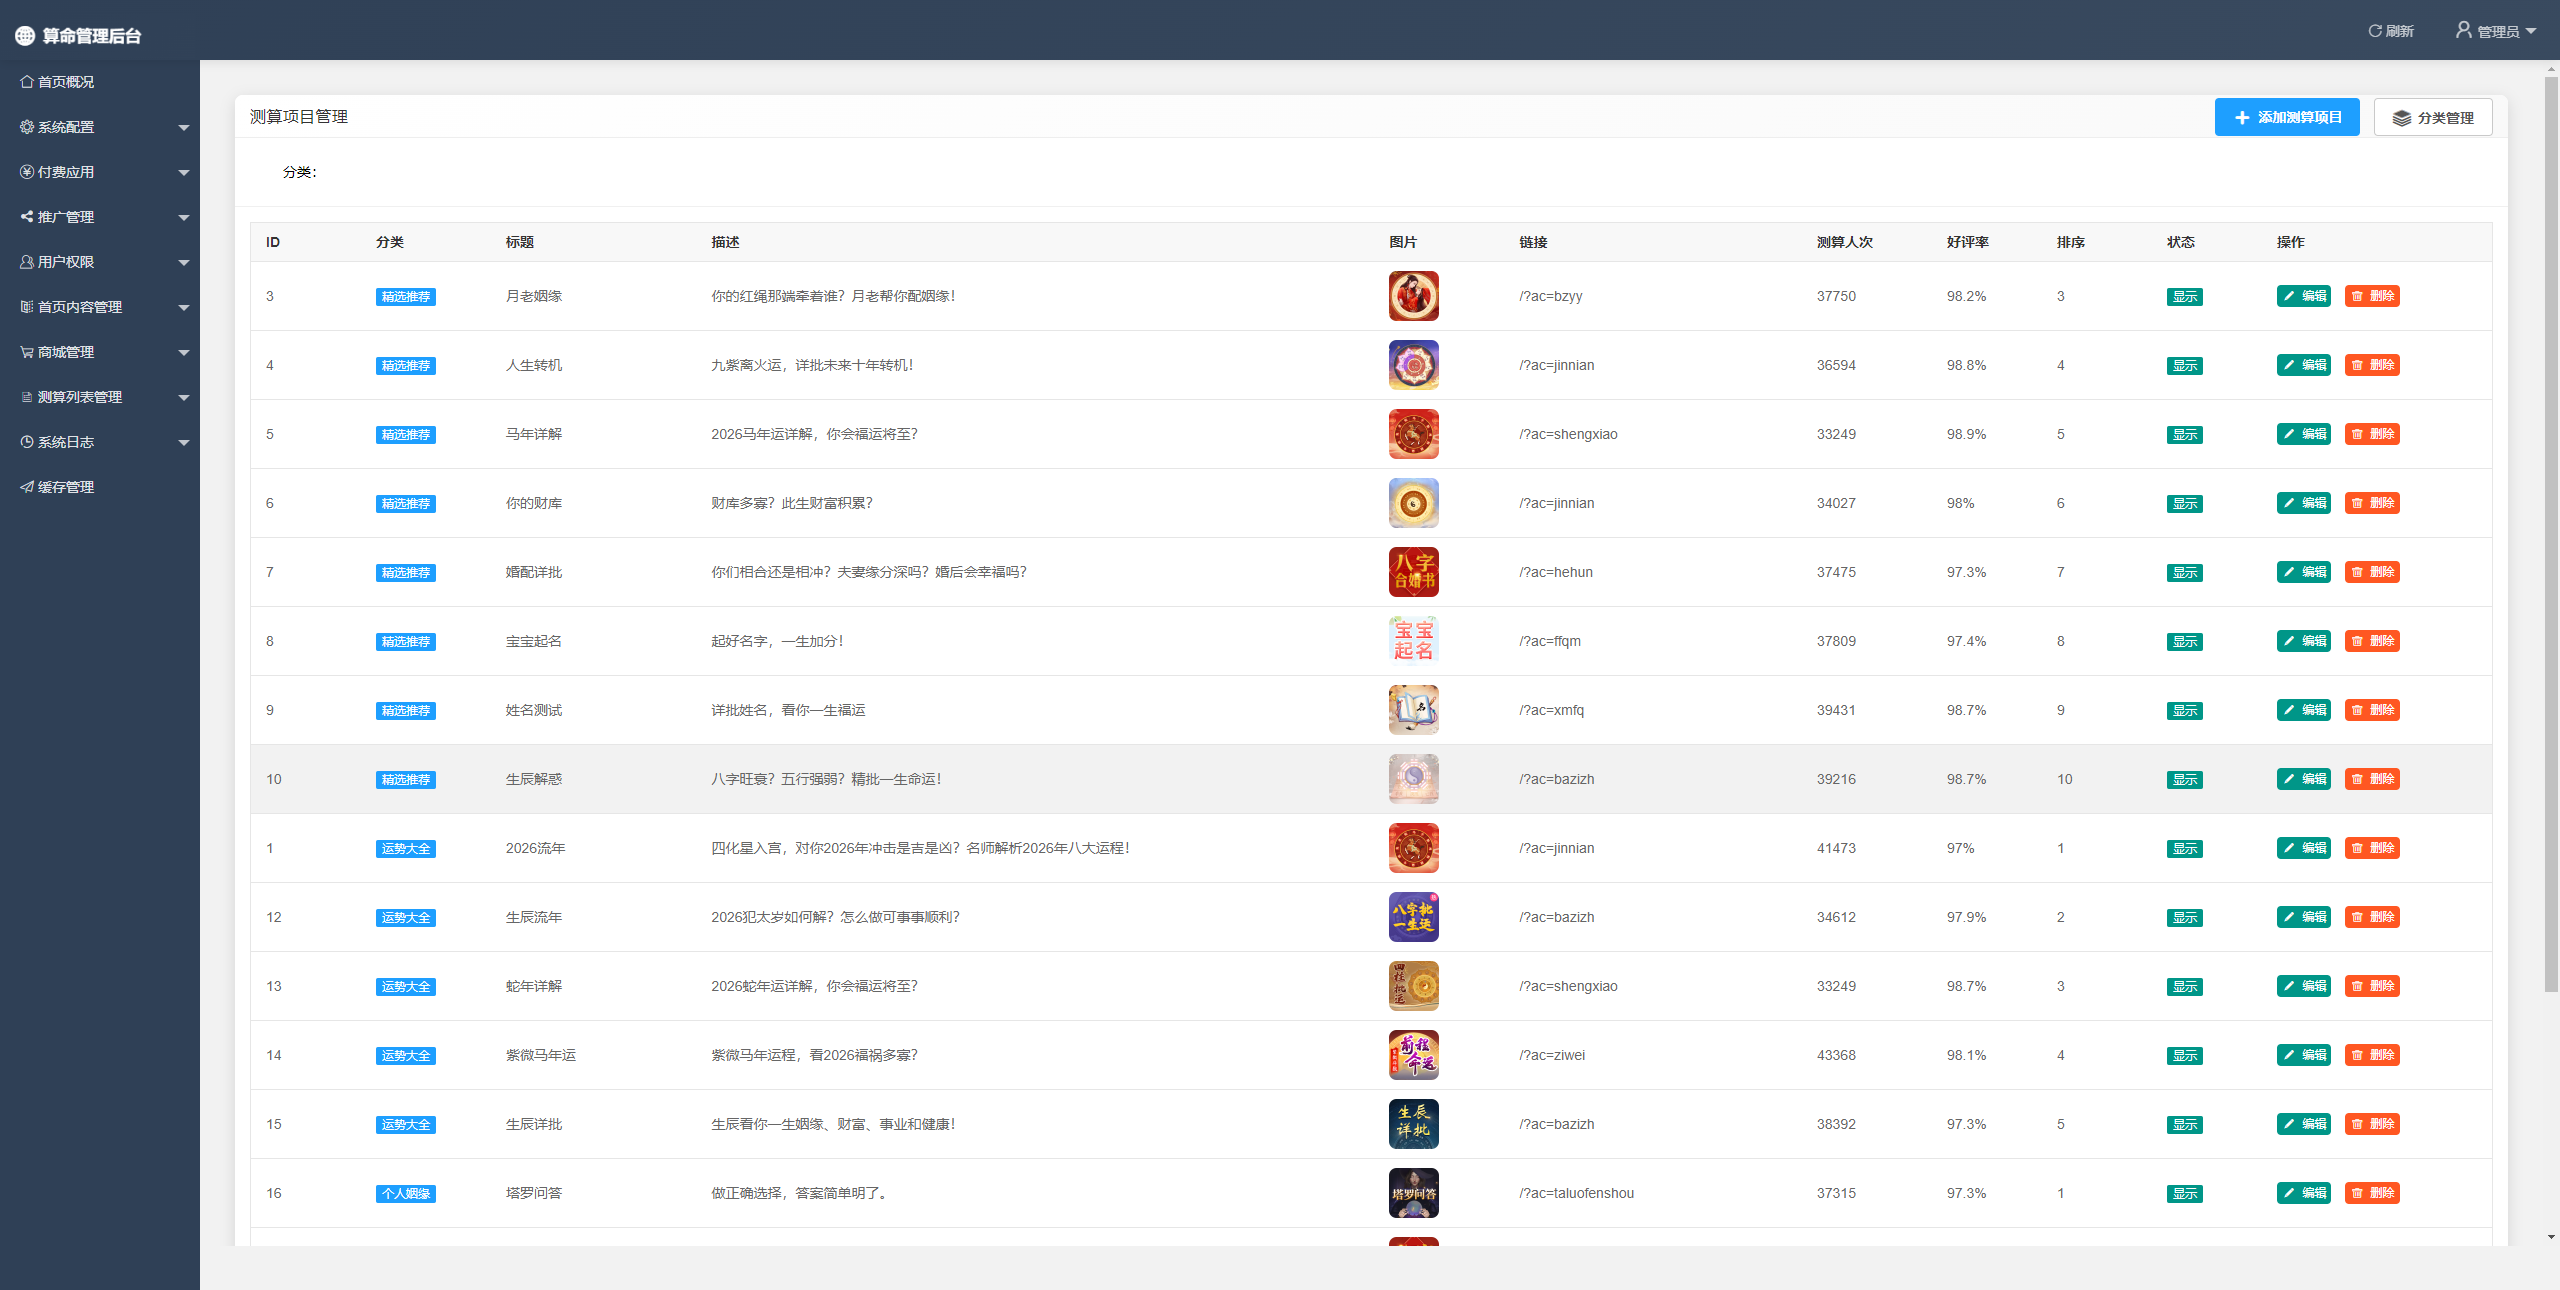Click the 精选推荐 tag on 姓名测试 row
This screenshot has width=2560, height=1290.
[x=405, y=711]
